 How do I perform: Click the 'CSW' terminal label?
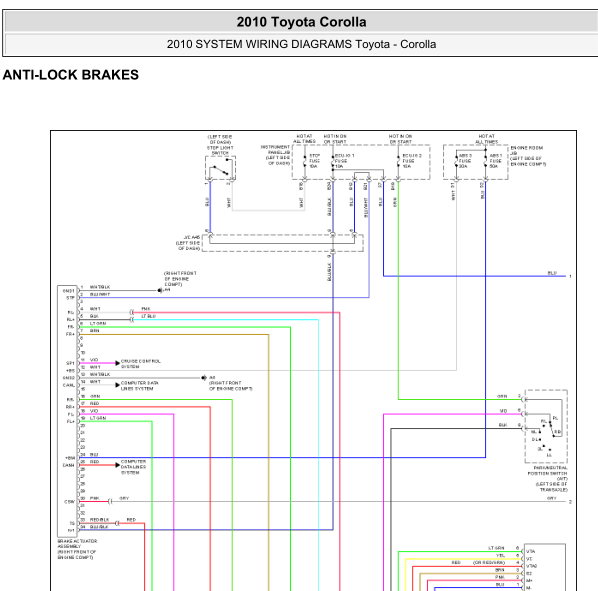pyautogui.click(x=70, y=502)
